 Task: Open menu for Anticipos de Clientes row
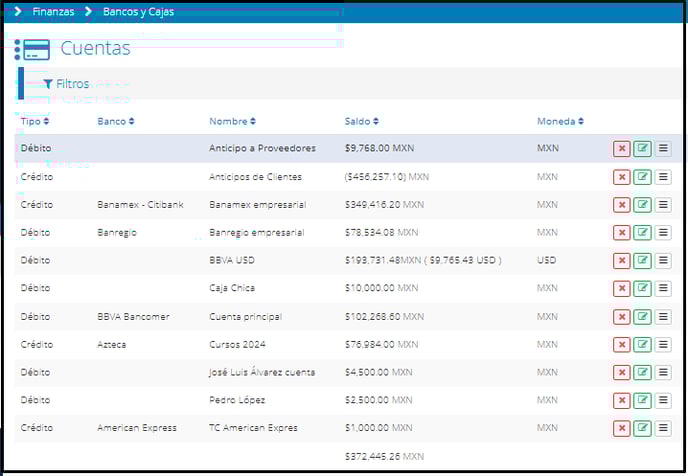pyautogui.click(x=663, y=177)
